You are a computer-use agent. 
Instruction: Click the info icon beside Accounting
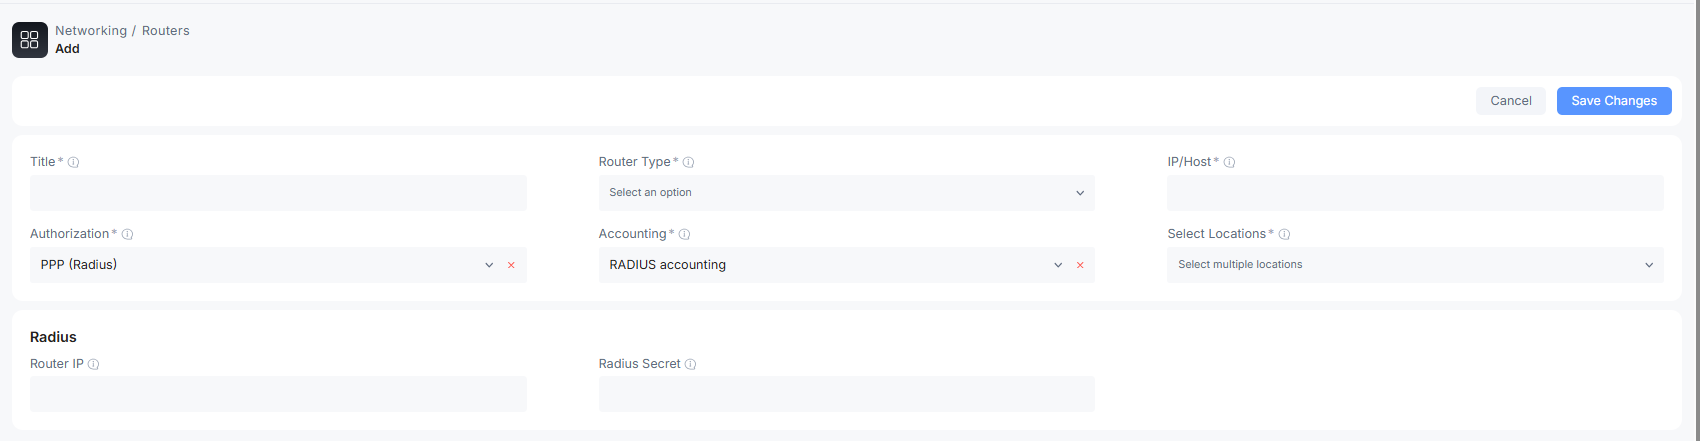click(x=684, y=234)
